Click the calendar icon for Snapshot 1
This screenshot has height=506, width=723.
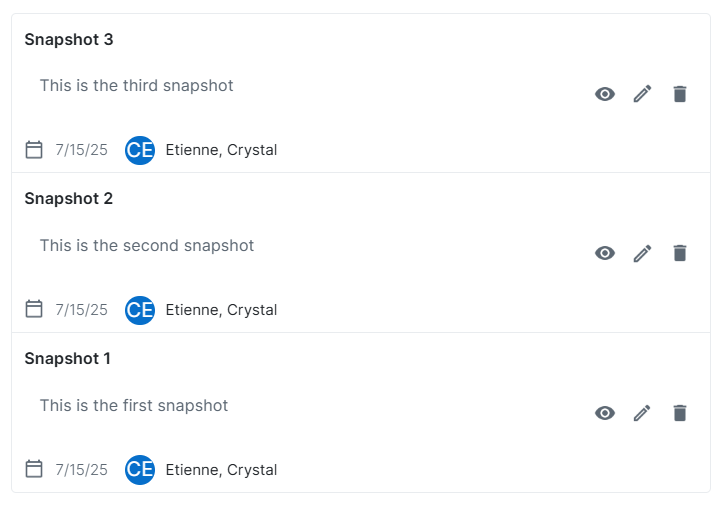pos(34,469)
